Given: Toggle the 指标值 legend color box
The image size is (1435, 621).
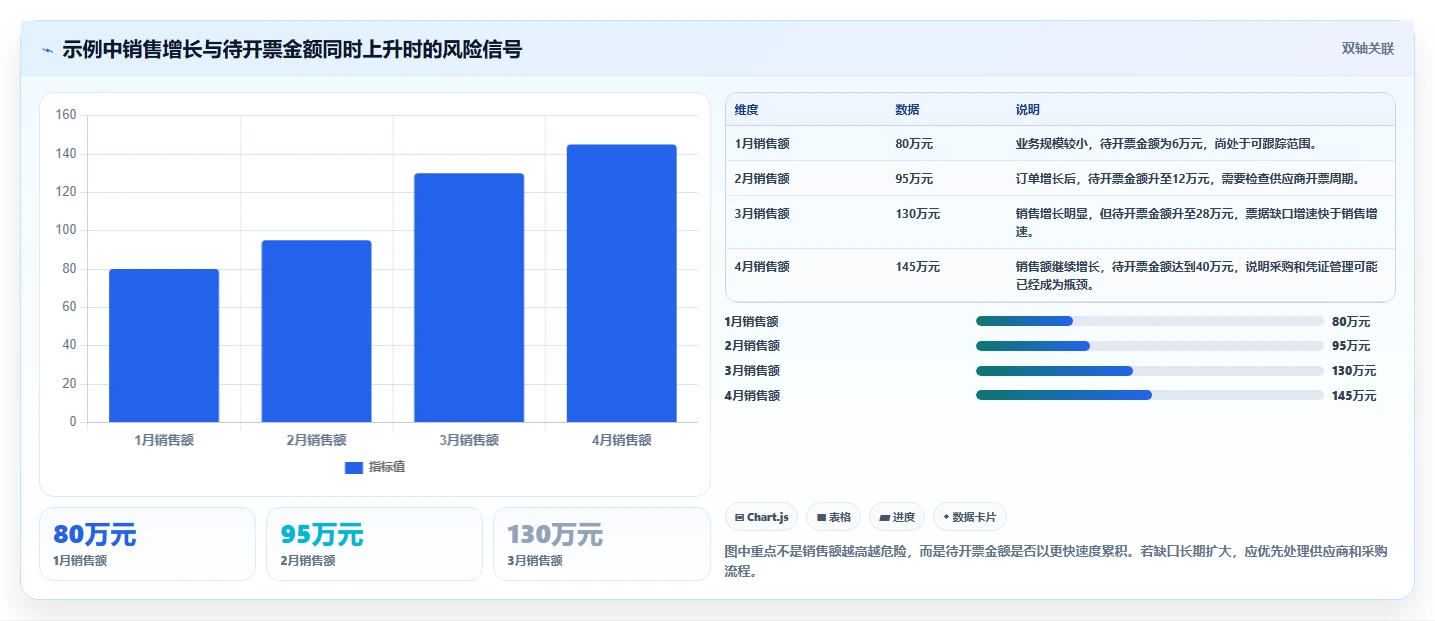Looking at the screenshot, I should 354,467.
